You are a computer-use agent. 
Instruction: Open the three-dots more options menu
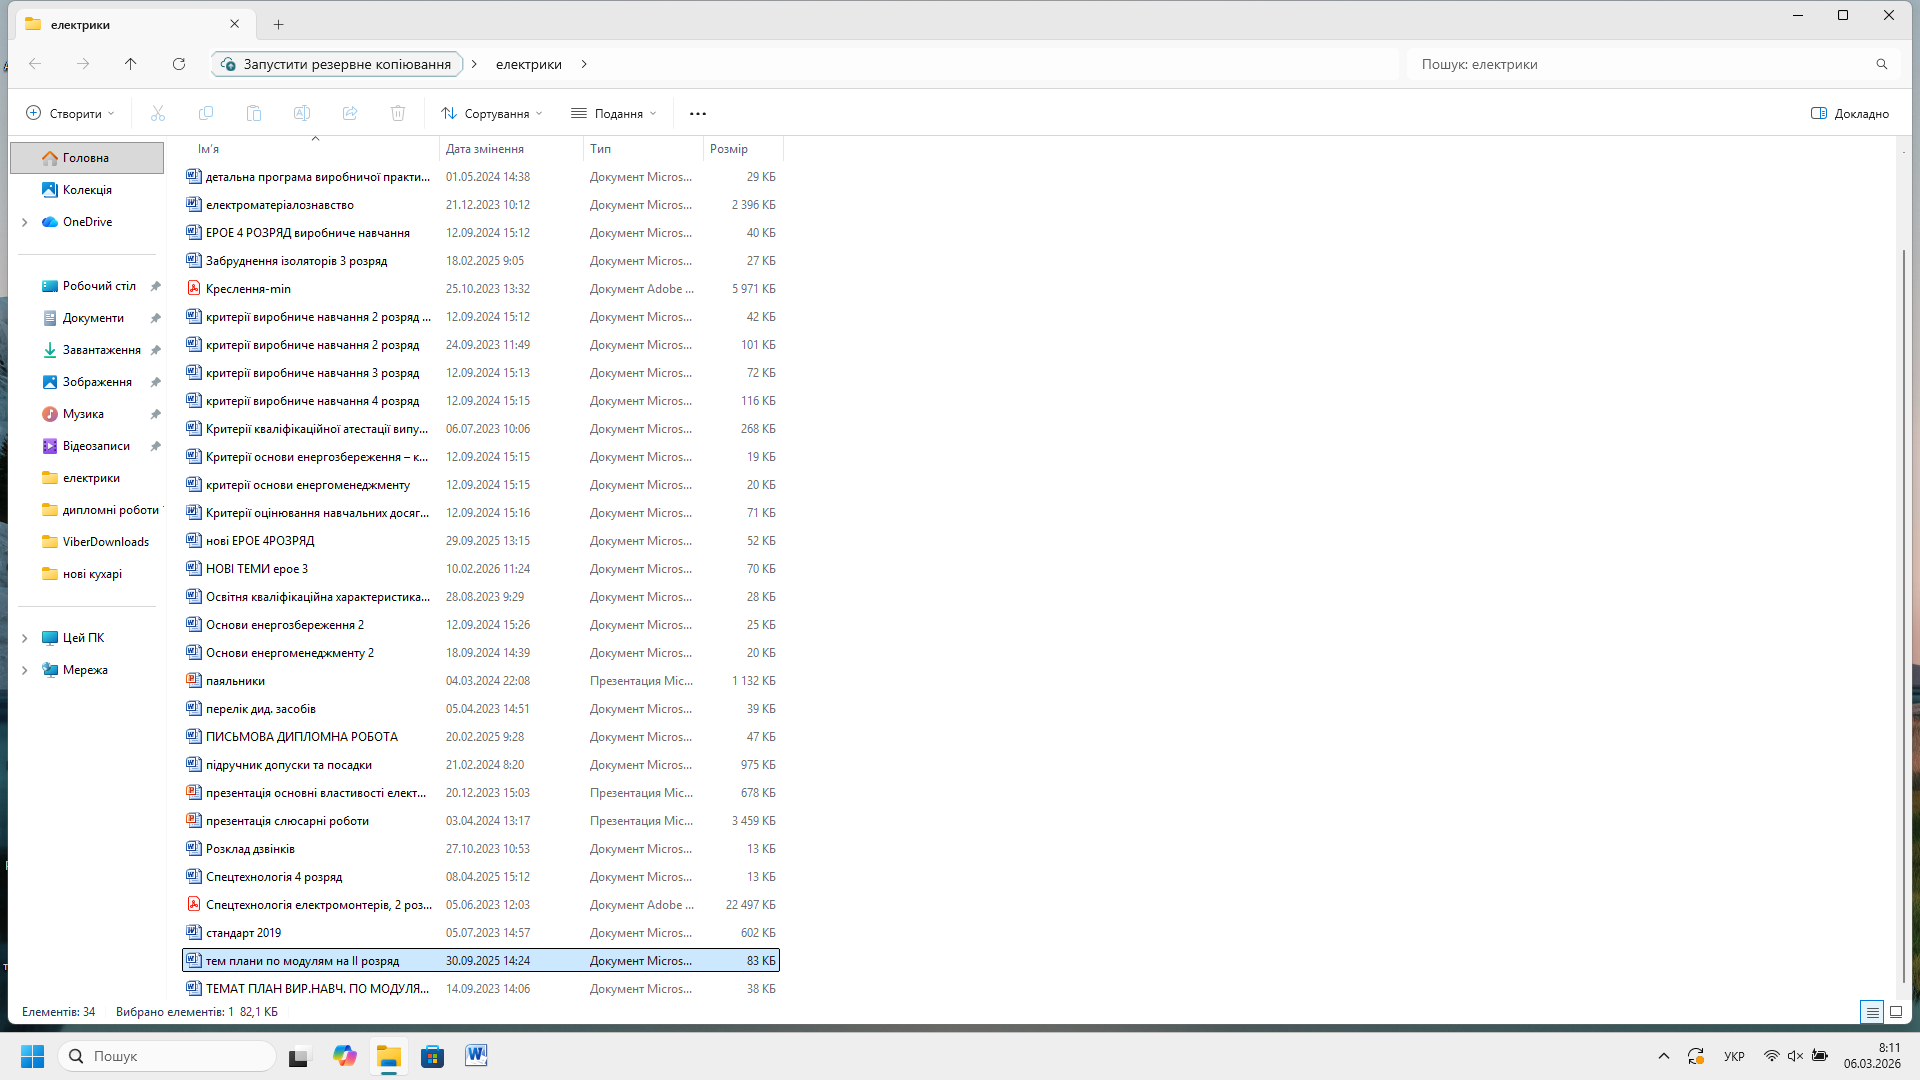click(x=698, y=113)
